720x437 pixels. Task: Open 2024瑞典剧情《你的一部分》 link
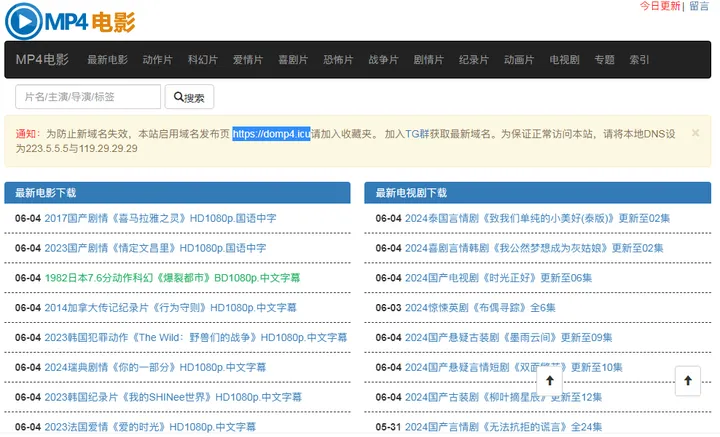155,367
